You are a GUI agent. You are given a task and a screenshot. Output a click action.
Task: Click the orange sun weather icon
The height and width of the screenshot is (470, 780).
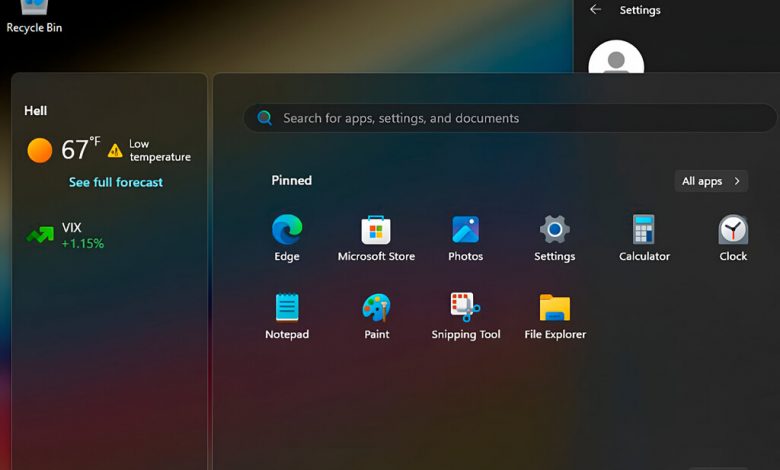tap(40, 150)
